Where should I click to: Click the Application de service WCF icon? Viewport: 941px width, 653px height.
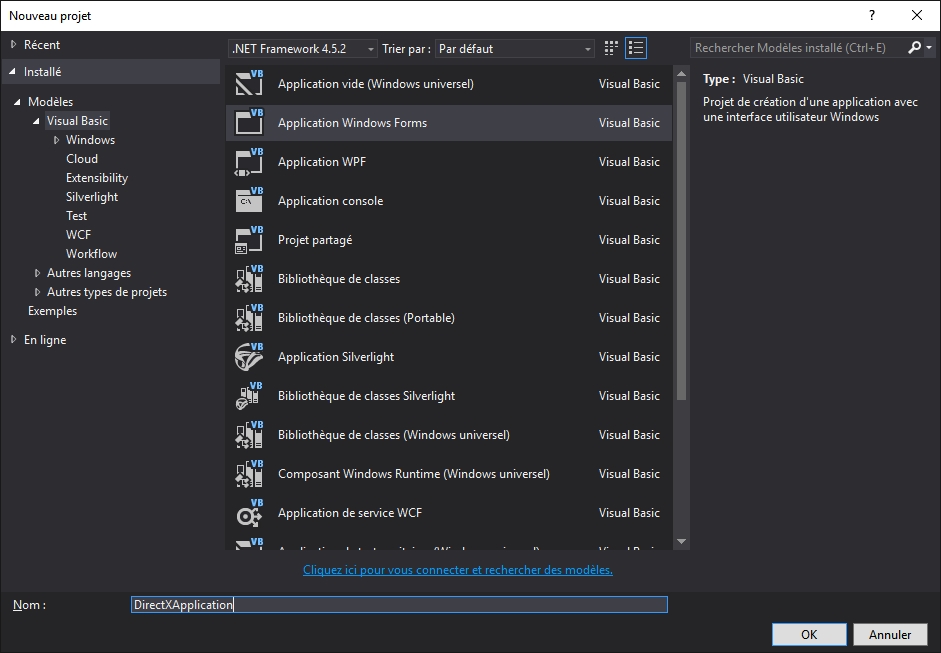click(249, 513)
